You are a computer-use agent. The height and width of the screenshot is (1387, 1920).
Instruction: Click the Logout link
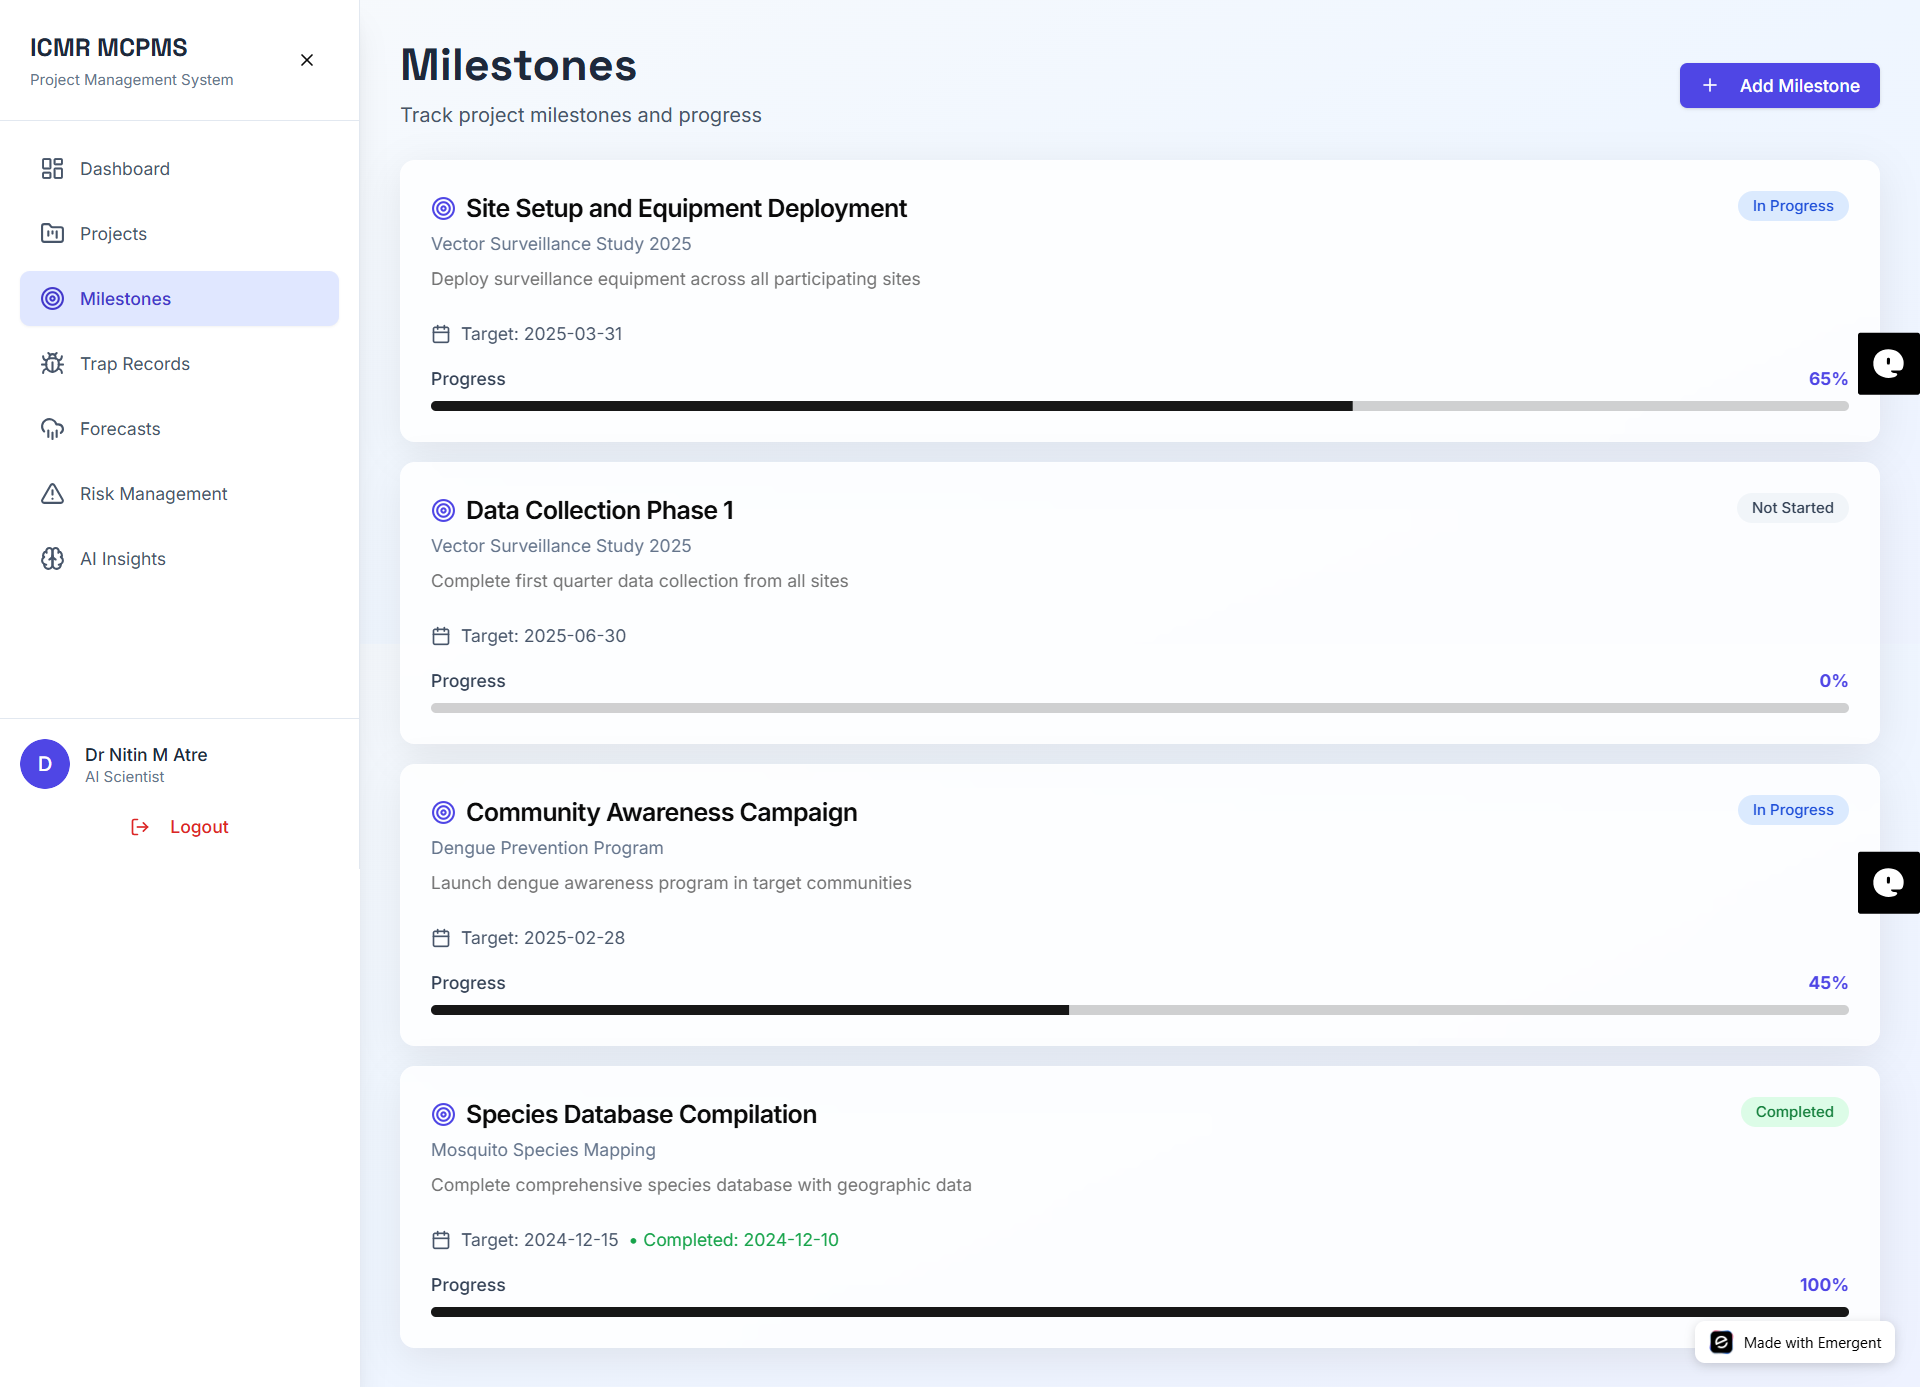point(199,827)
